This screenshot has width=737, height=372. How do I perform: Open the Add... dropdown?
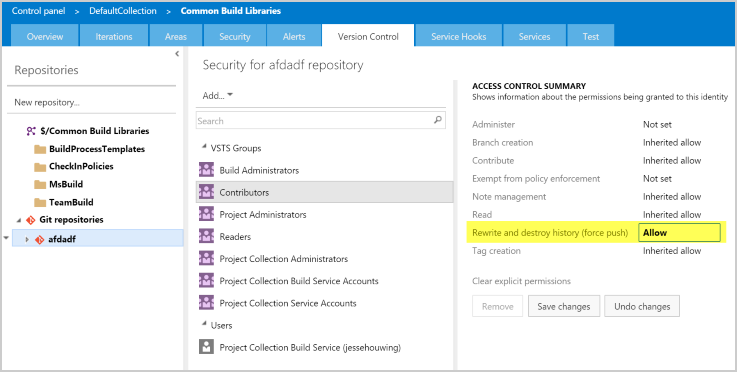pos(218,95)
